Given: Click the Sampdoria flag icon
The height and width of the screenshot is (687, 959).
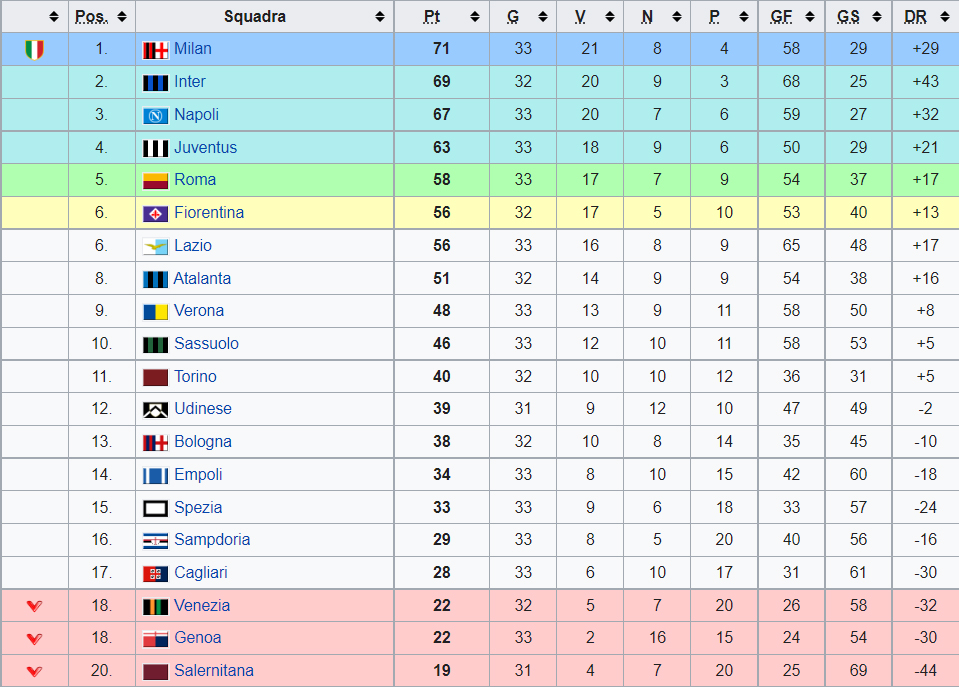Looking at the screenshot, I should tap(155, 541).
